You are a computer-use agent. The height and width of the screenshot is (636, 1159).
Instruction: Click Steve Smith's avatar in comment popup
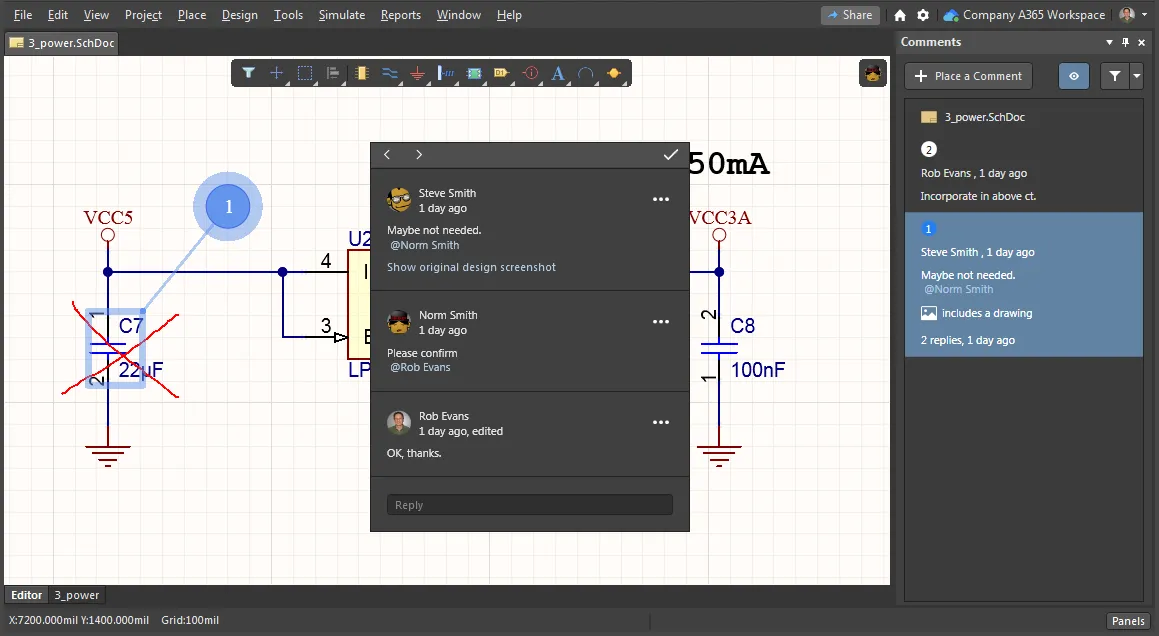pyautogui.click(x=399, y=200)
